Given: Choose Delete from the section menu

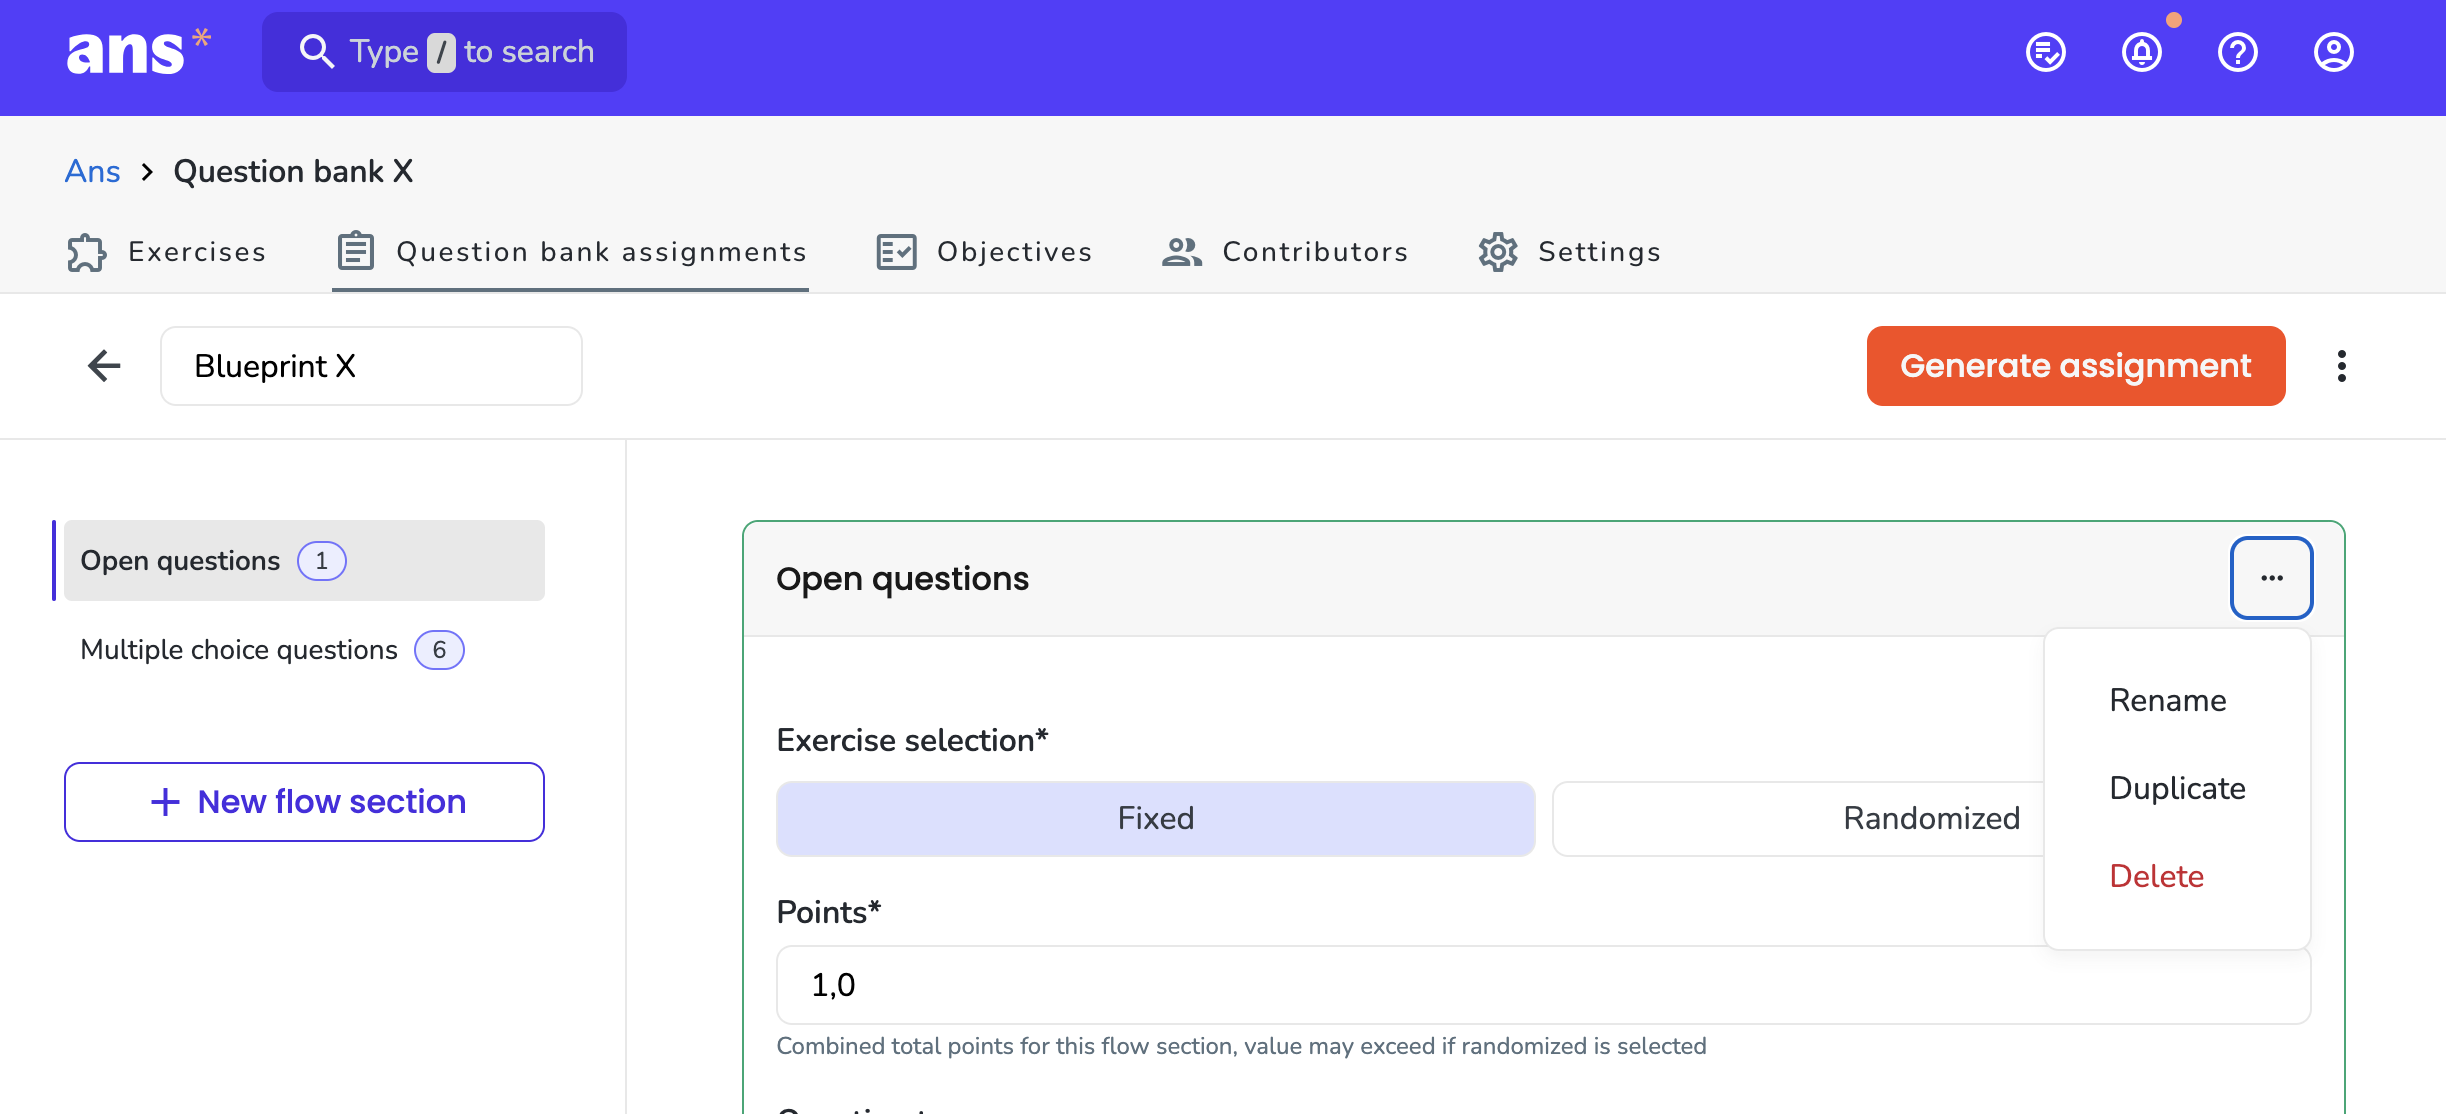Looking at the screenshot, I should (2156, 876).
